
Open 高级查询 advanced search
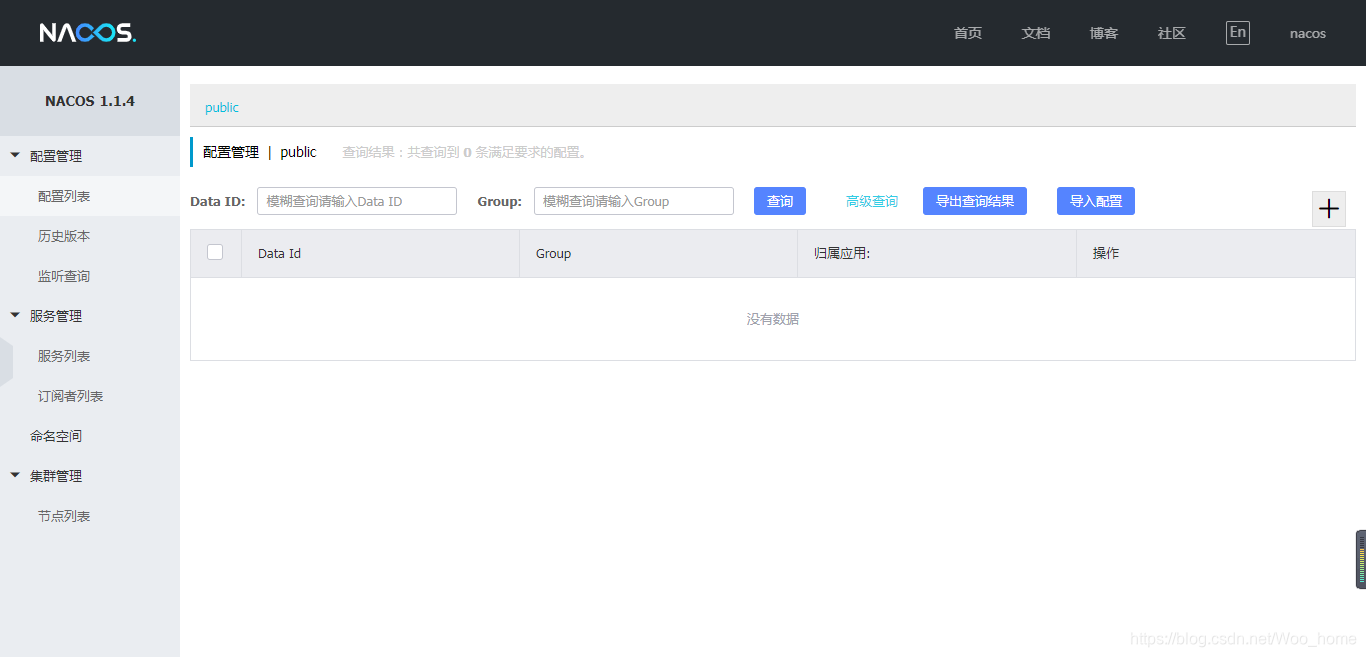[871, 200]
